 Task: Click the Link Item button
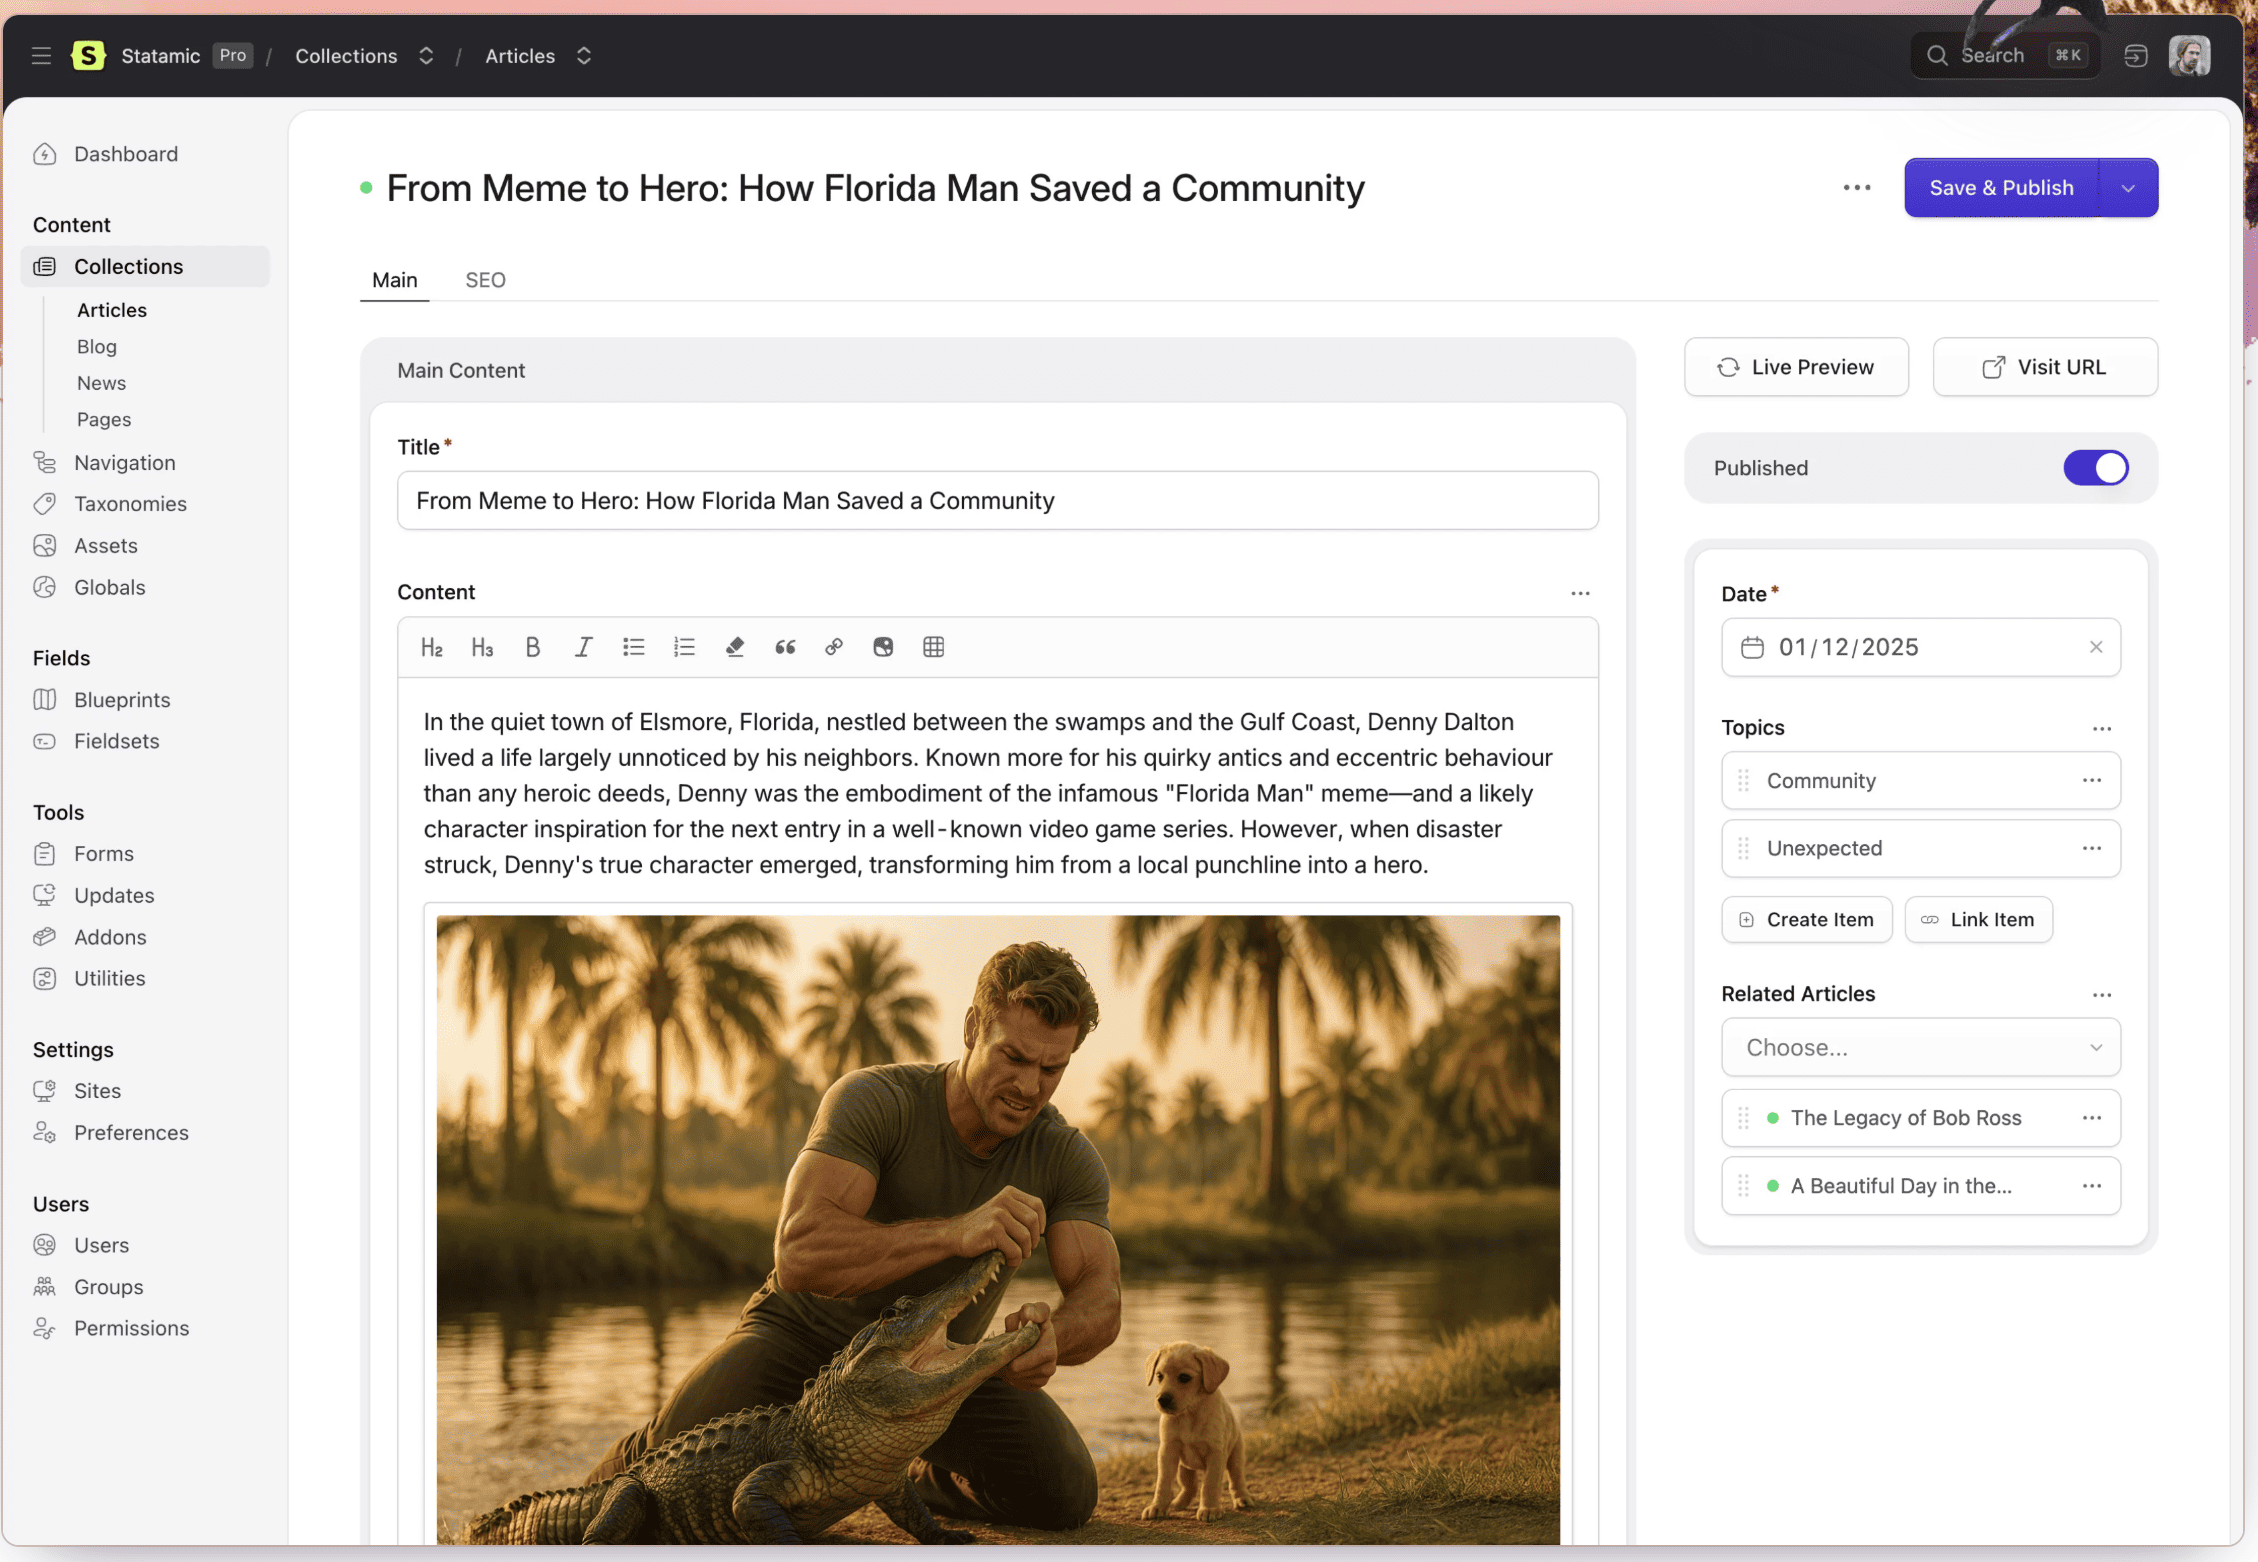1978,919
